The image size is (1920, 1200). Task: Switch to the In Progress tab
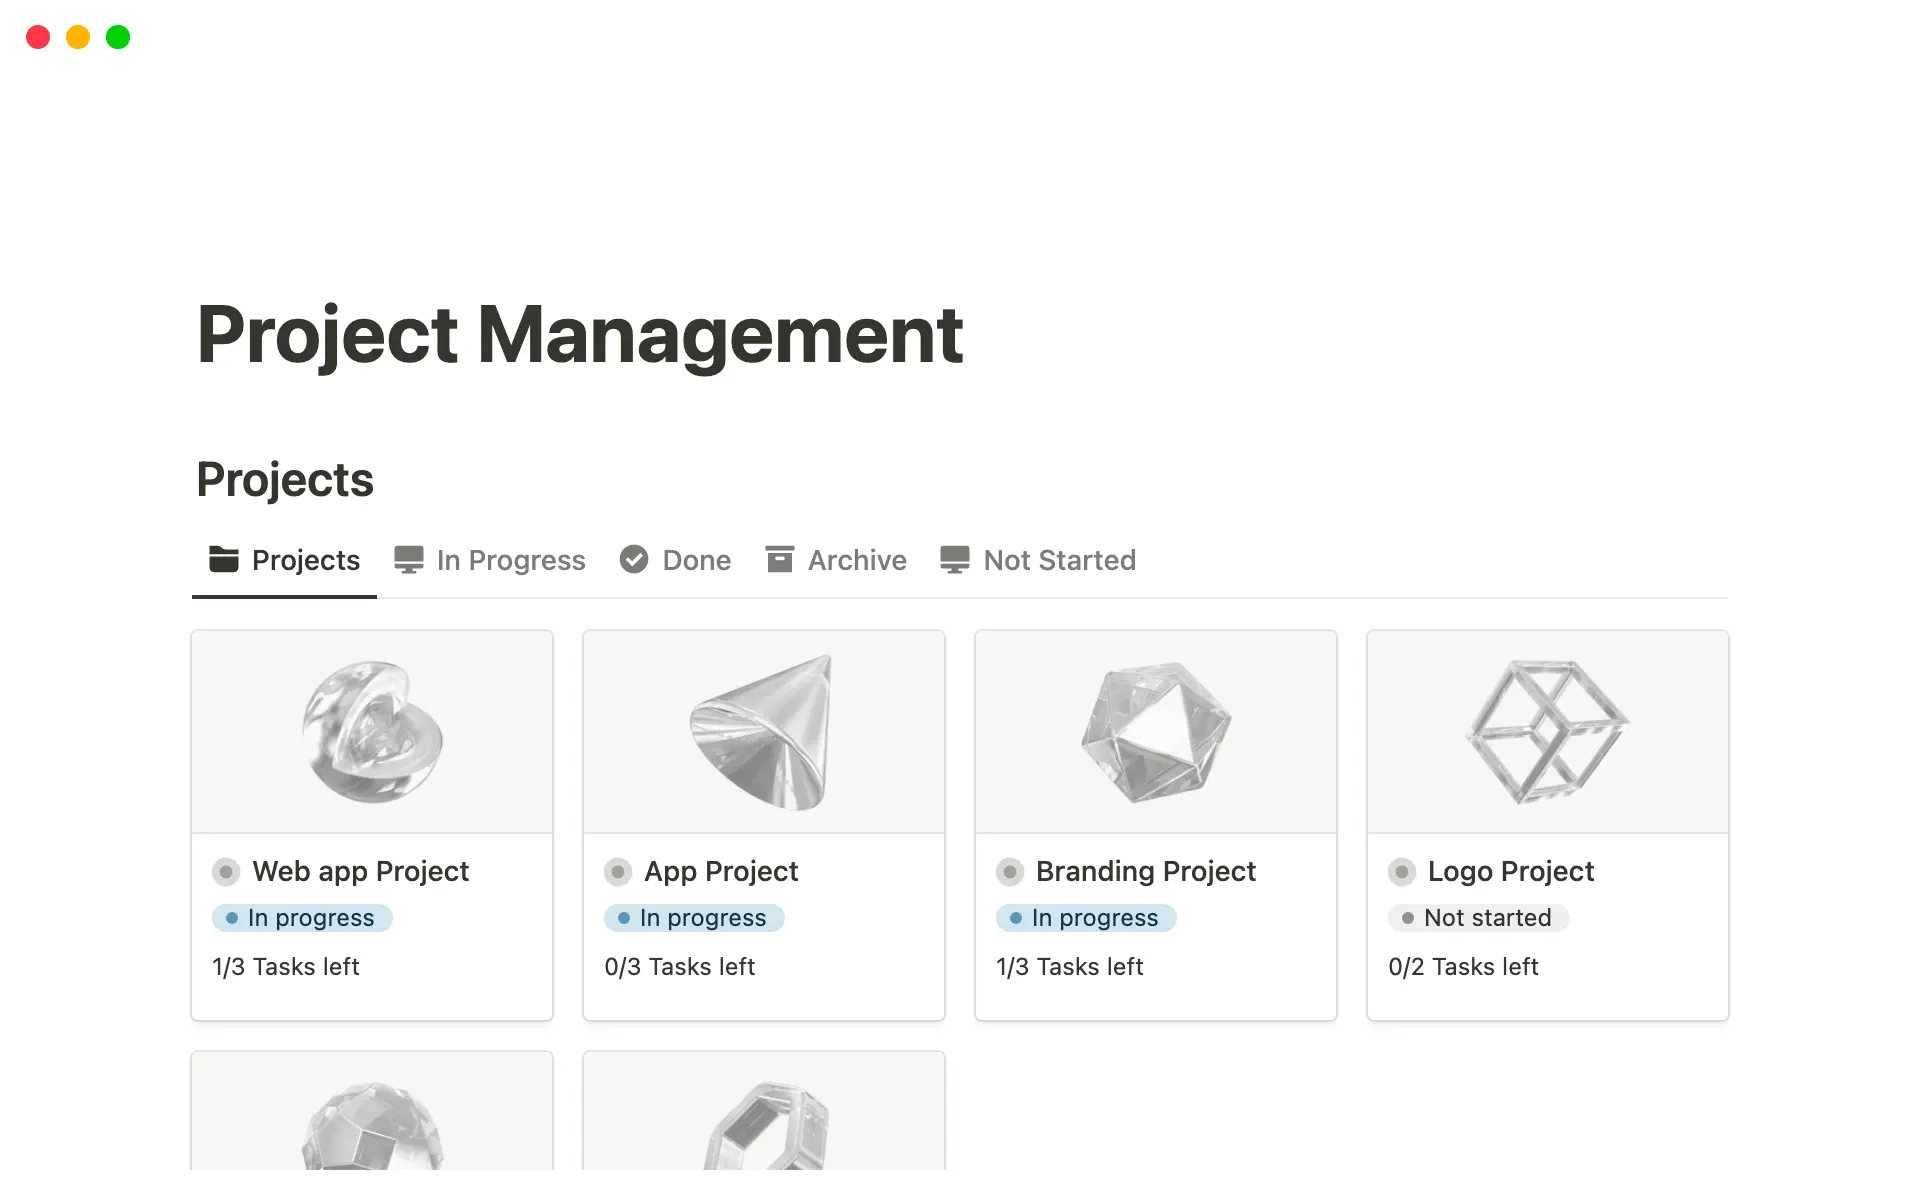510,560
